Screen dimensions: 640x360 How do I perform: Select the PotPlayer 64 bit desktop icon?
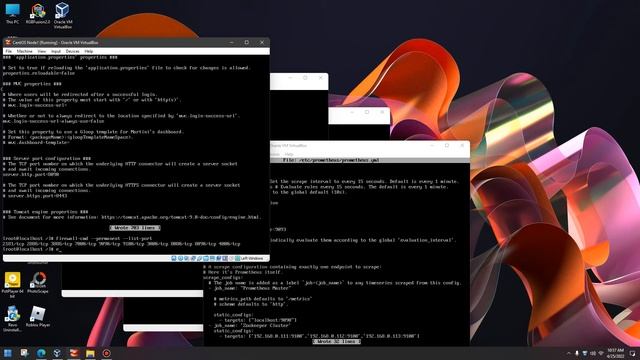pos(12,284)
